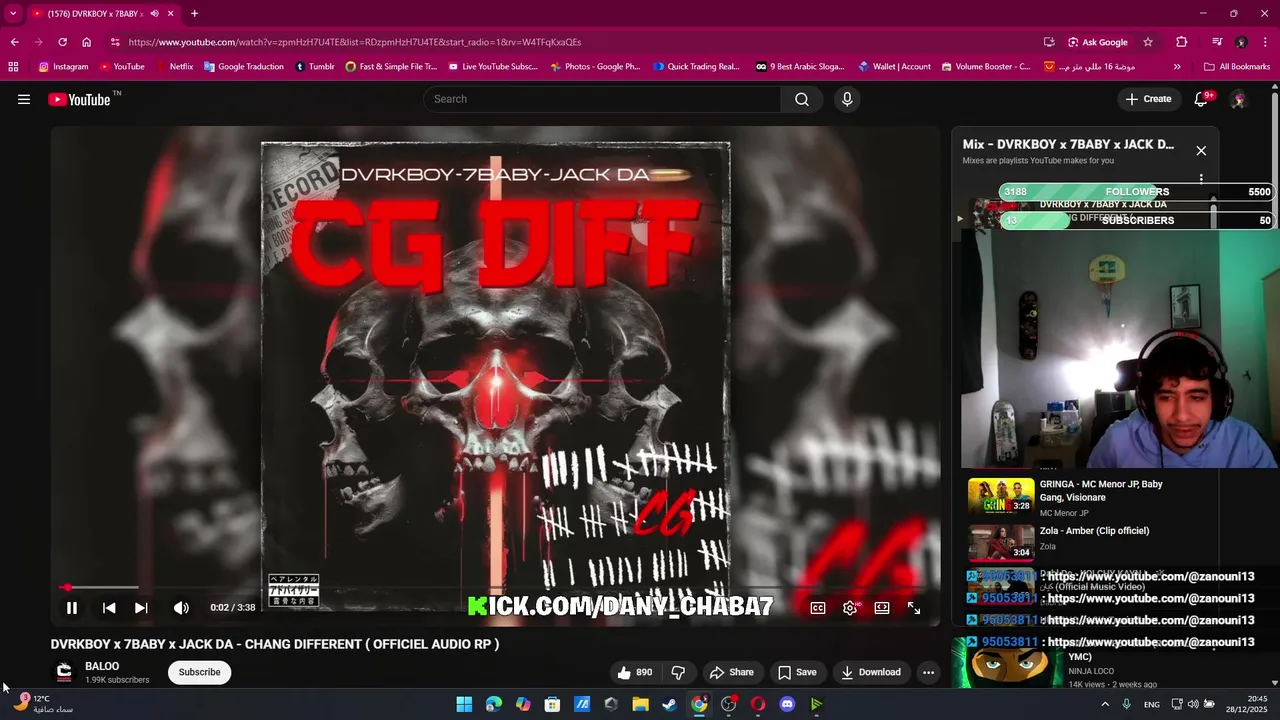
Task: Open the player settings gear
Action: (x=850, y=608)
